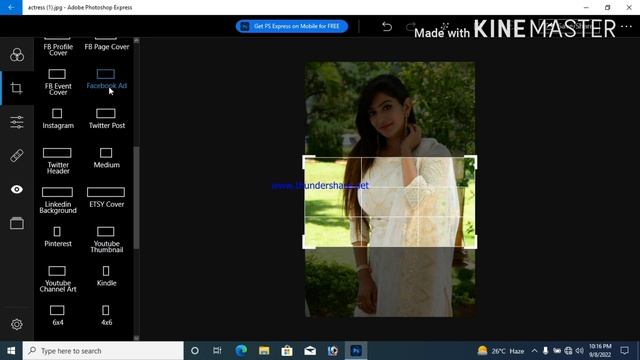Click the crop presets scrollbar thumb
Viewport: 640px width, 360px height.
coord(136,198)
